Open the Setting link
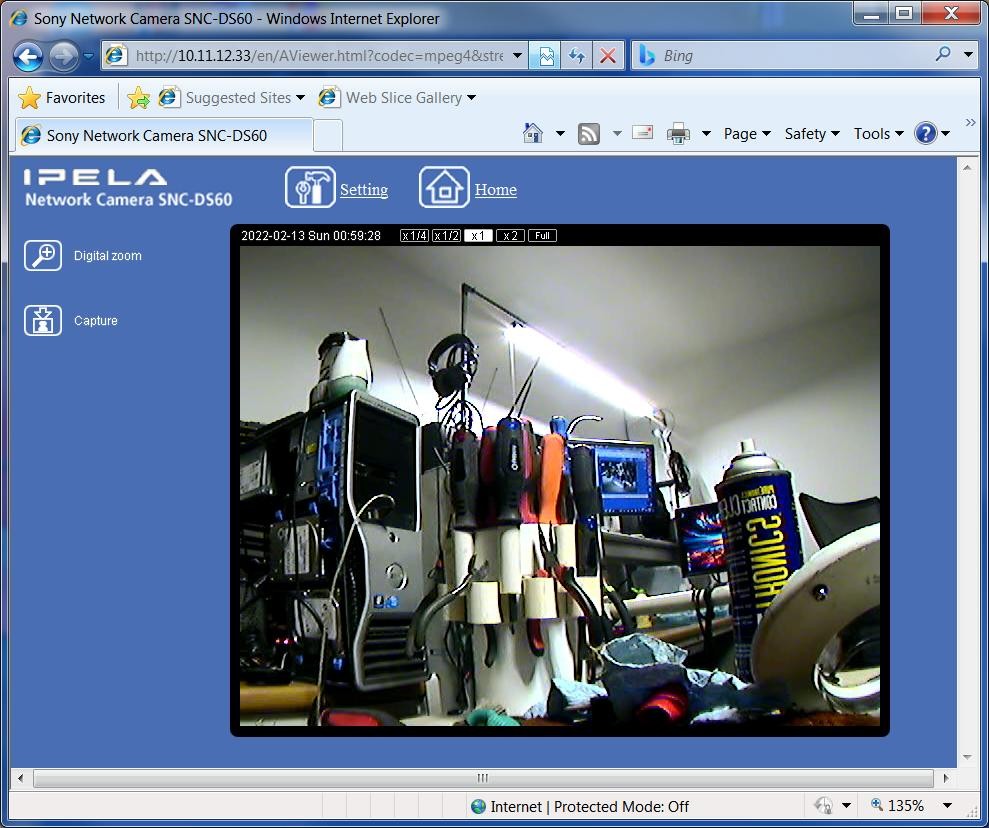The width and height of the screenshot is (989, 828). click(x=364, y=189)
